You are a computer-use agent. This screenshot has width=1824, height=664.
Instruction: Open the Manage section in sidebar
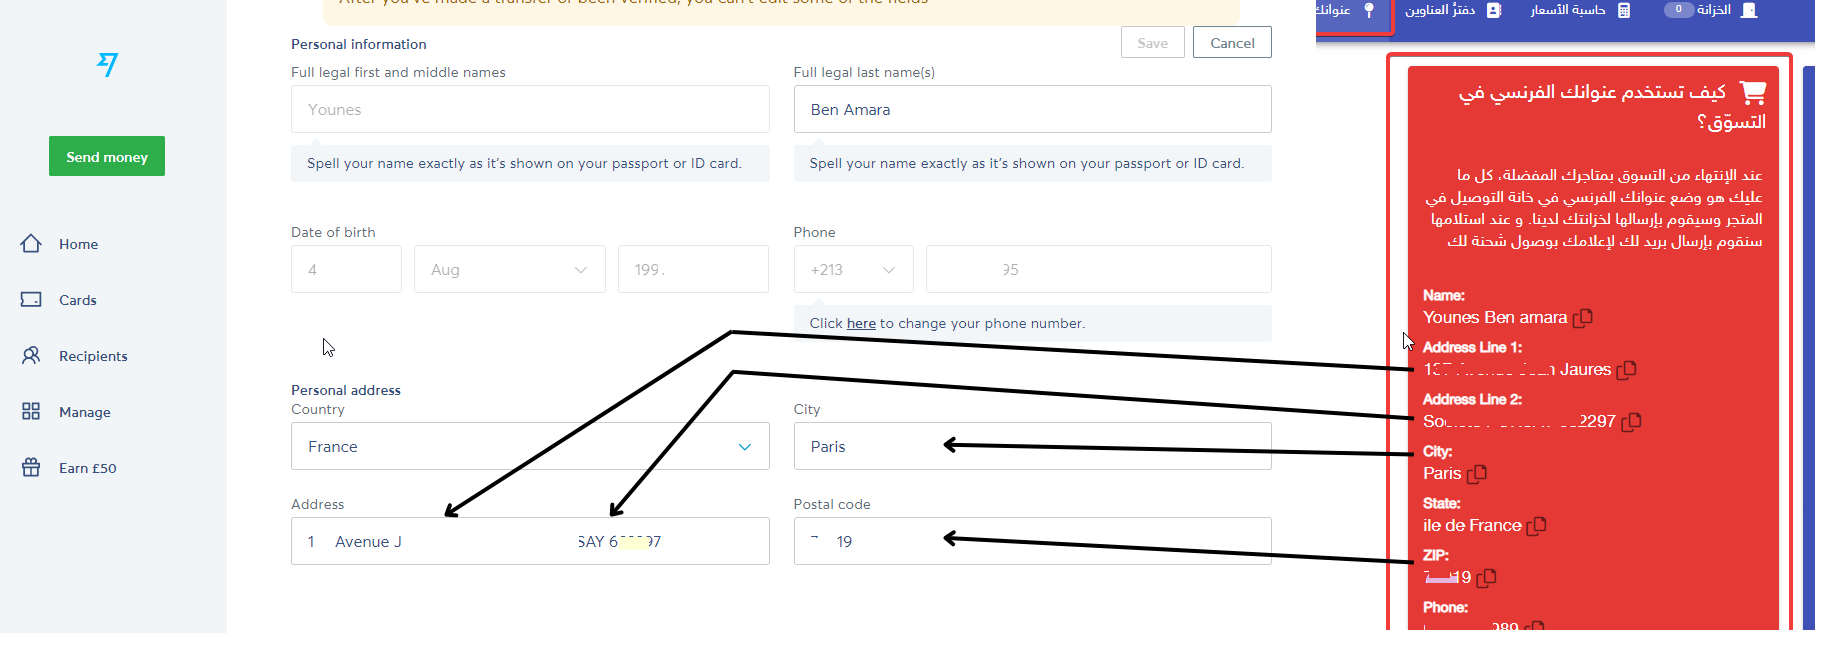point(84,412)
